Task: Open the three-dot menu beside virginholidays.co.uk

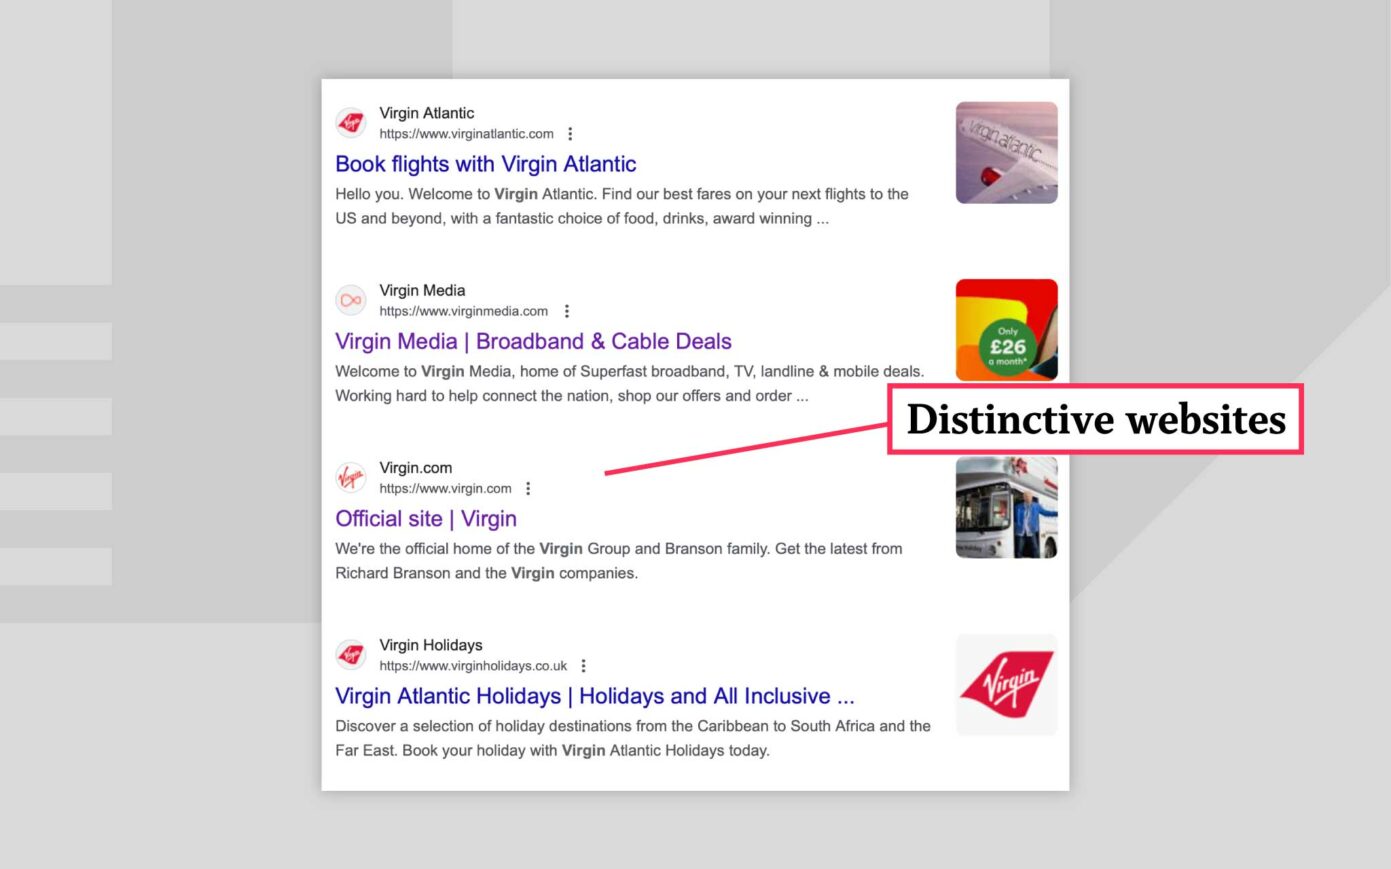Action: click(x=583, y=665)
